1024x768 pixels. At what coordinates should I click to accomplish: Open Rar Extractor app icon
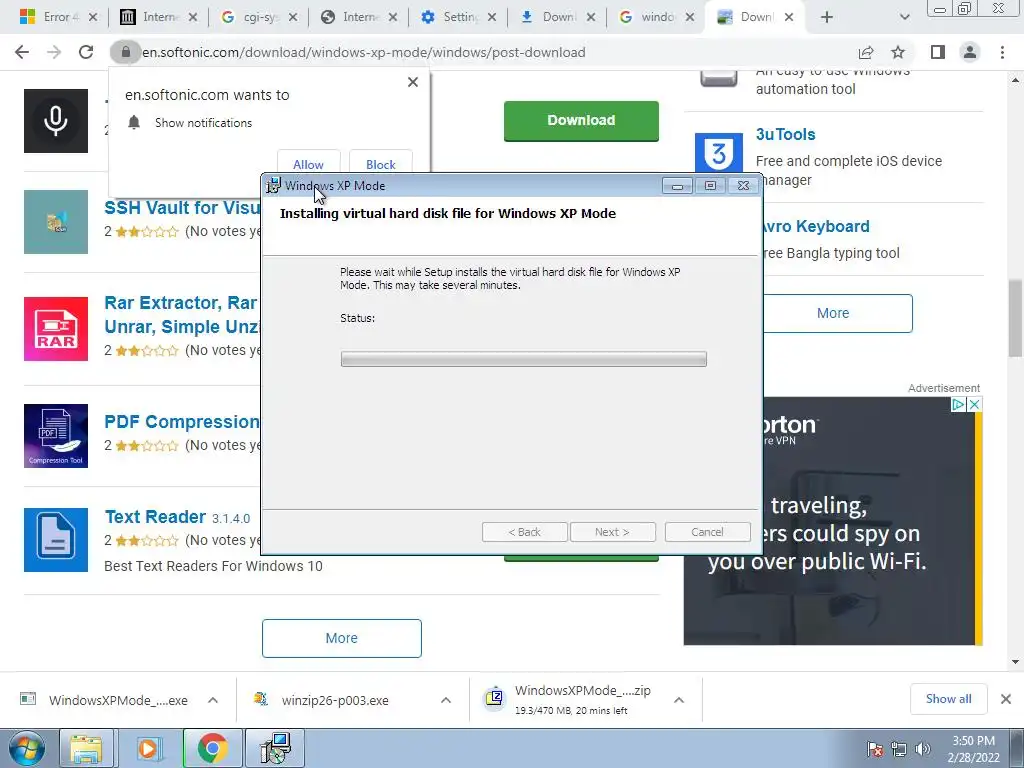[56, 328]
